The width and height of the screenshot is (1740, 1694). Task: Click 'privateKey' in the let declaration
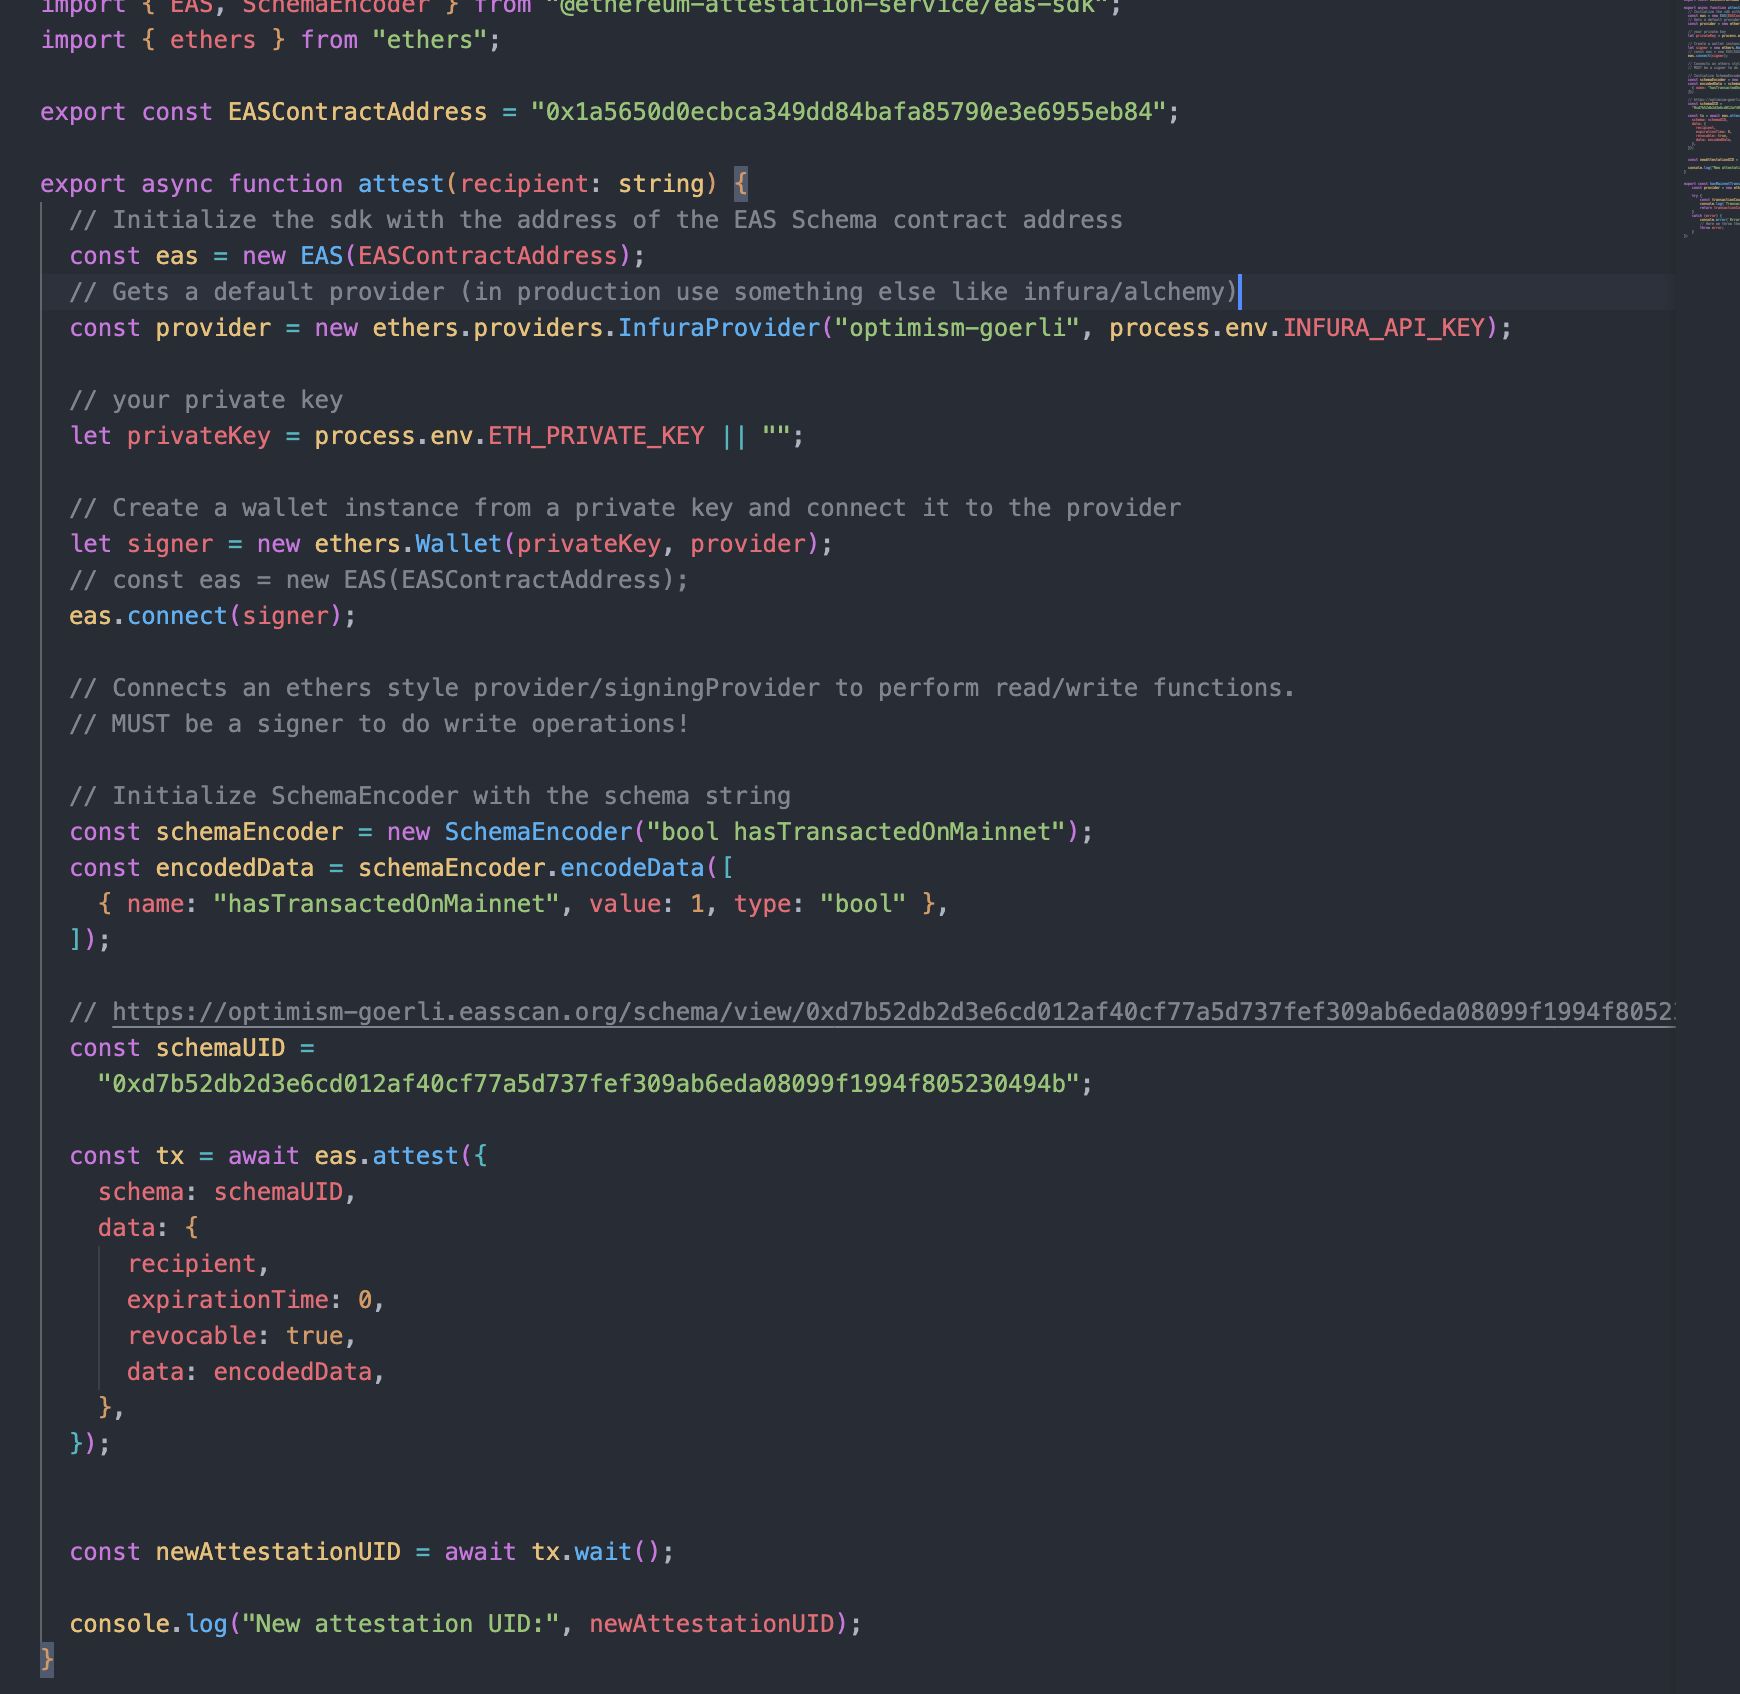click(198, 436)
